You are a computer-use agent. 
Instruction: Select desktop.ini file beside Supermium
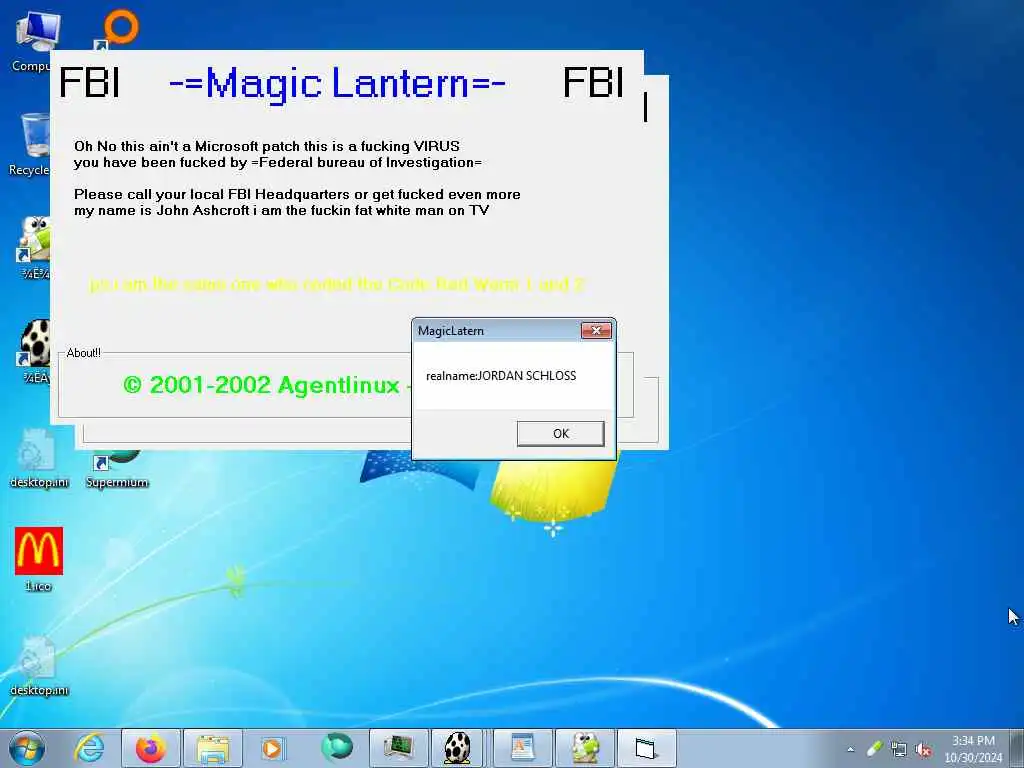coord(39,458)
